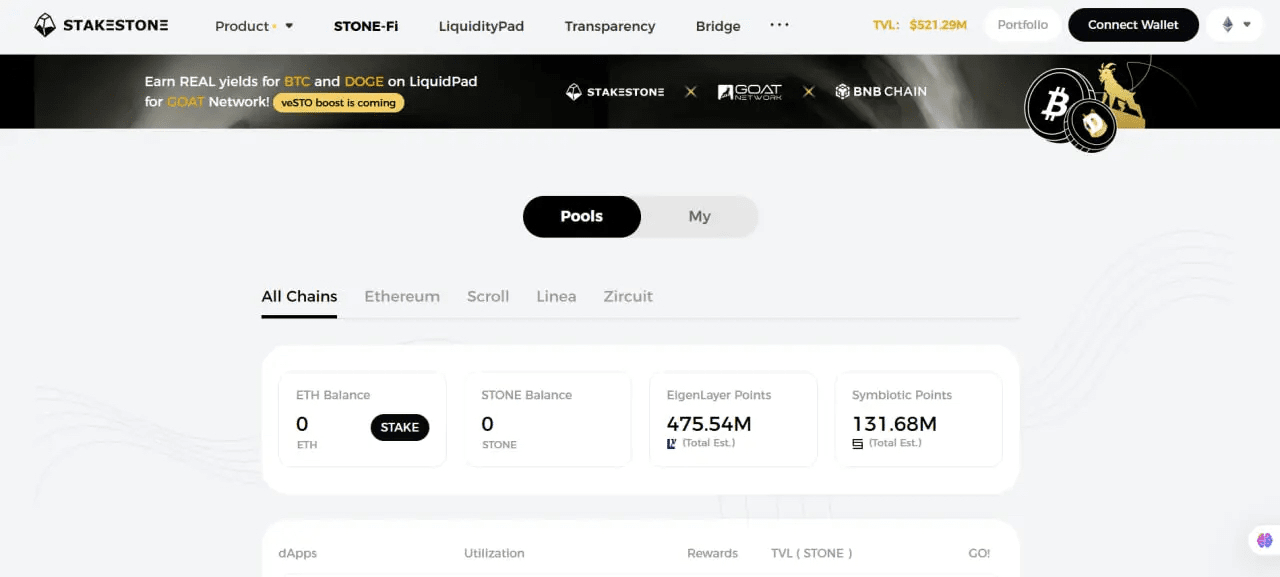The width and height of the screenshot is (1280, 577).
Task: Open the STONE-Fi menu item
Action: coord(366,26)
